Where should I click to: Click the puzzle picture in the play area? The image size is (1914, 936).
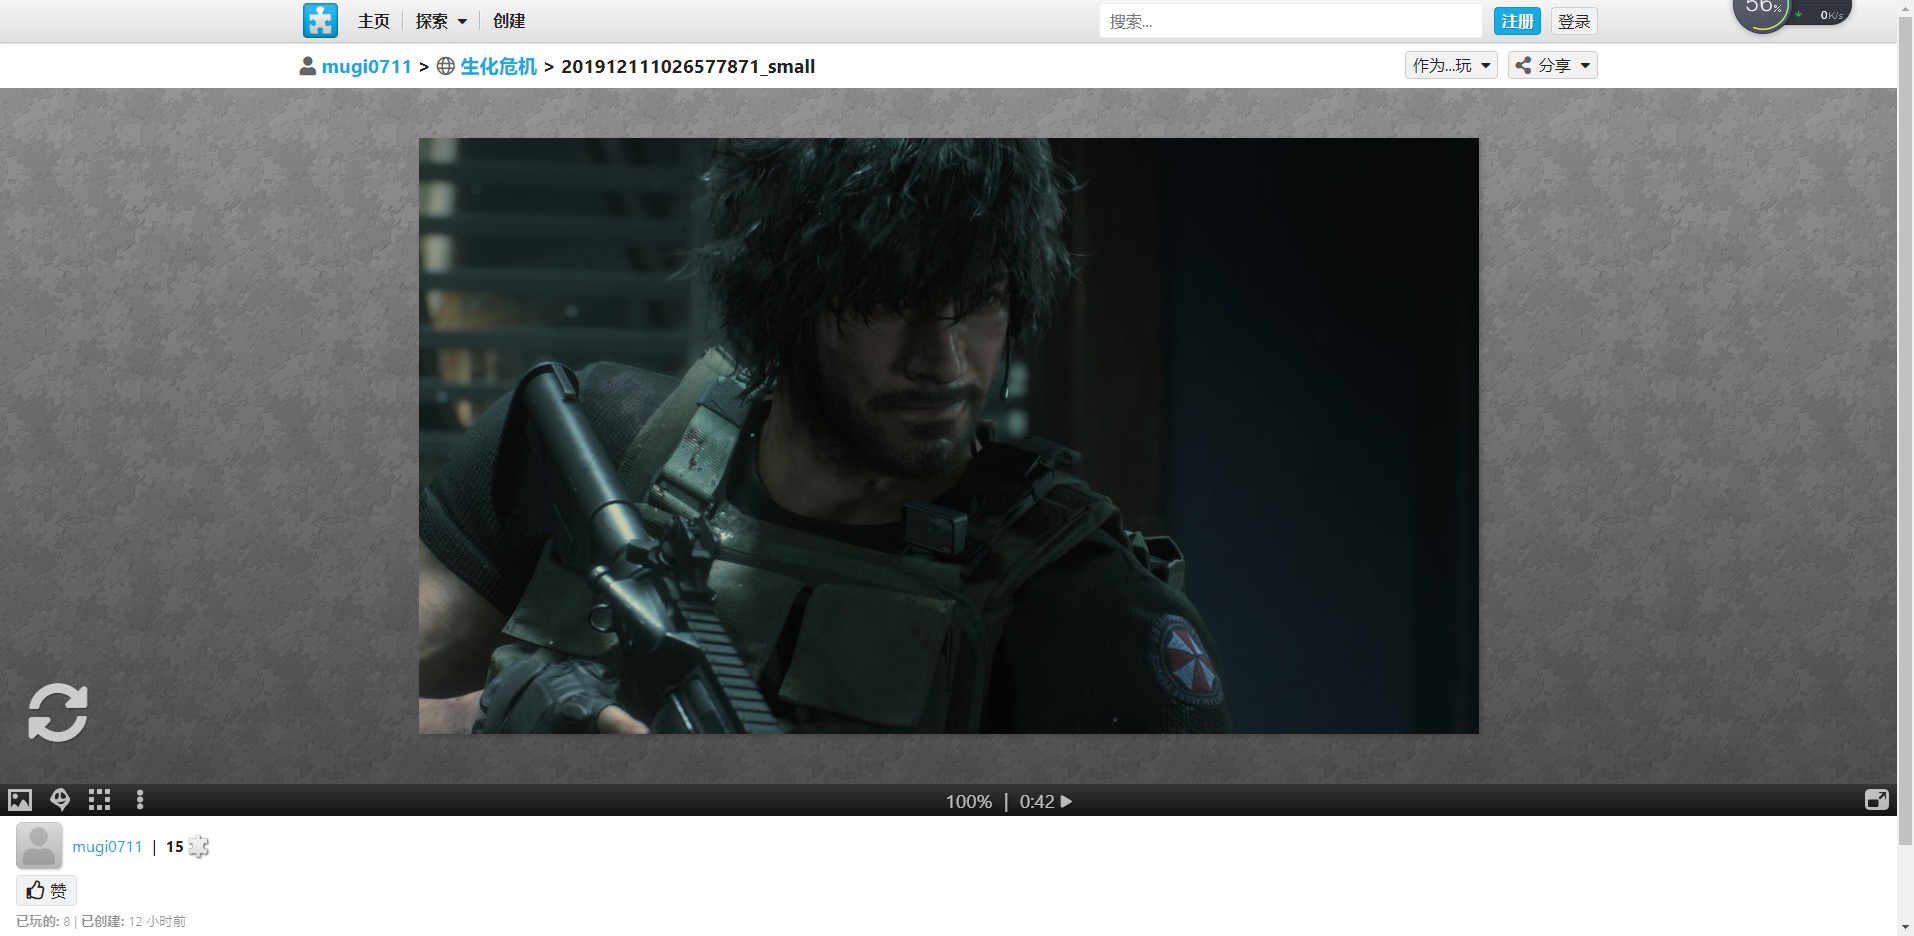point(948,436)
